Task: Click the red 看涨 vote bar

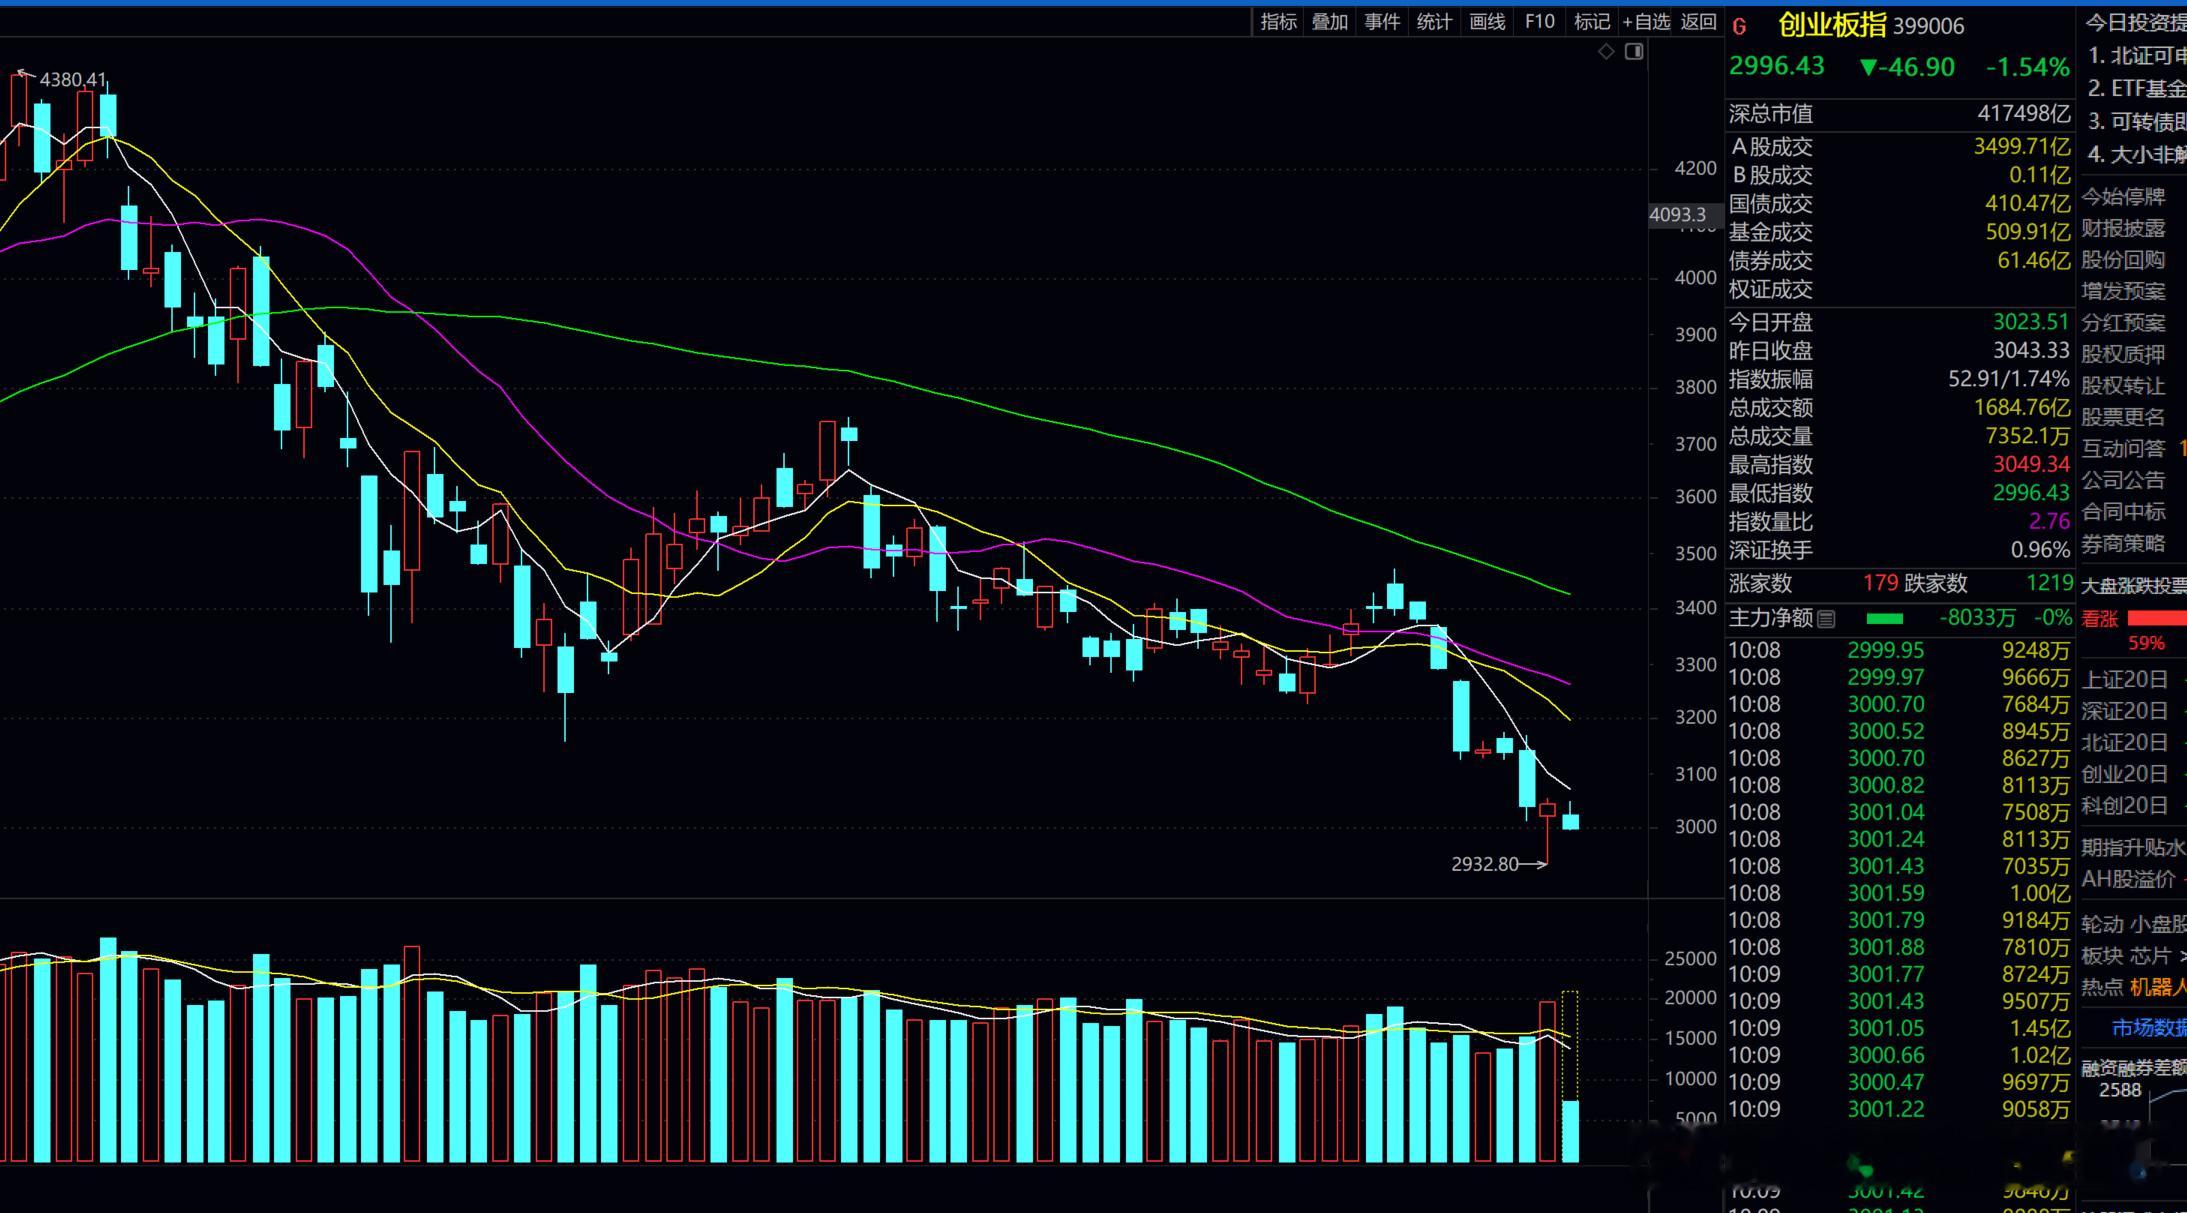Action: tap(2157, 619)
